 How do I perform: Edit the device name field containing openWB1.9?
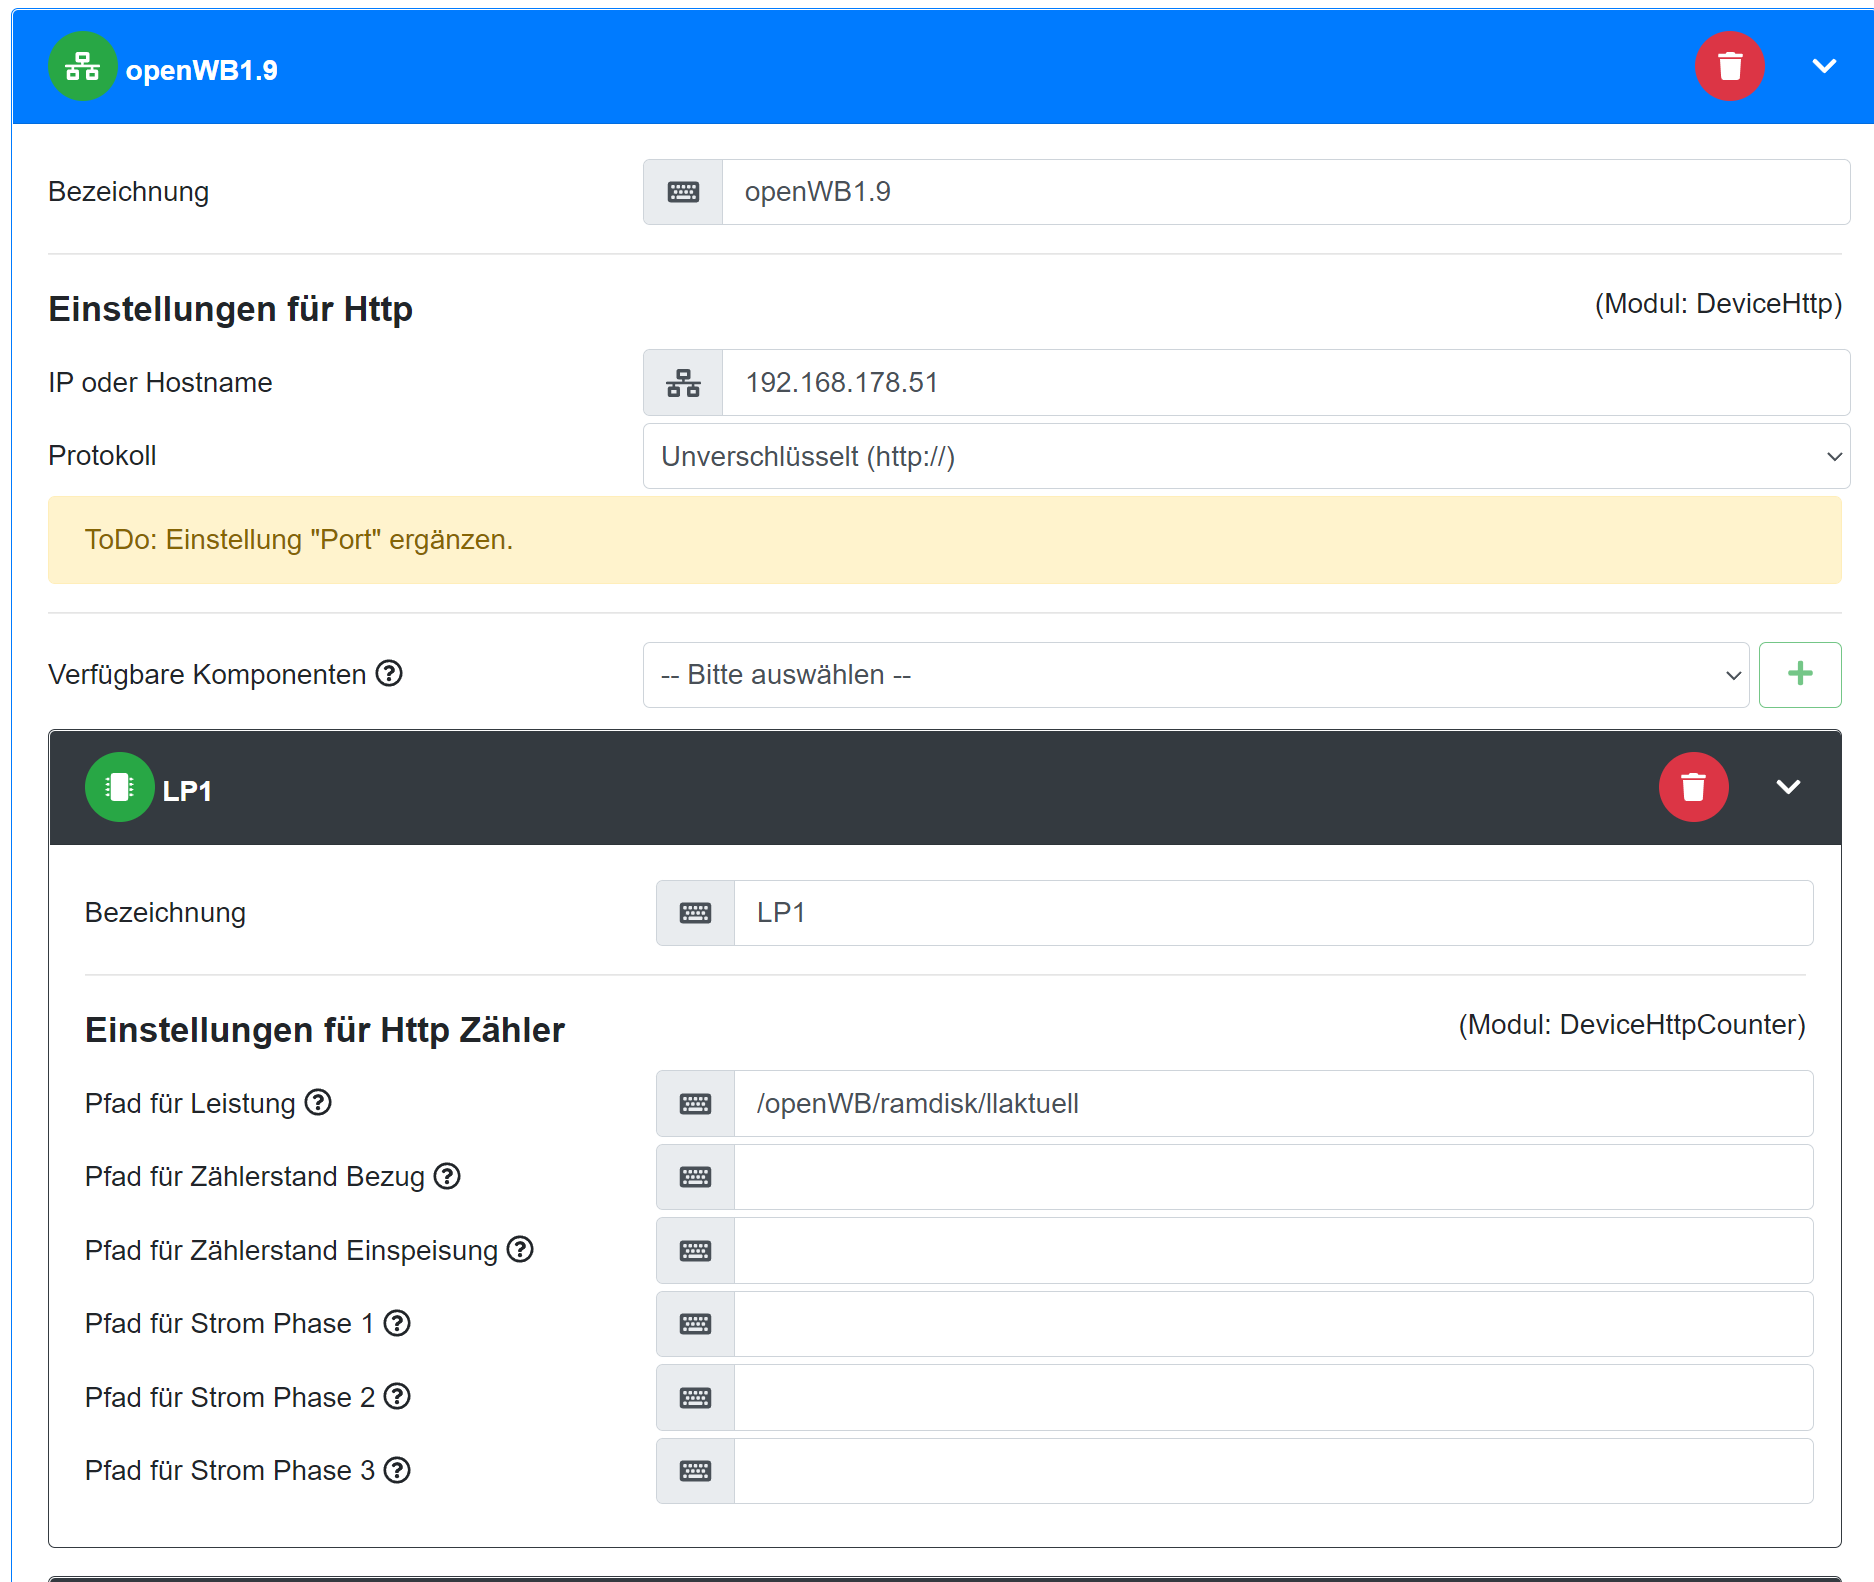point(1286,192)
